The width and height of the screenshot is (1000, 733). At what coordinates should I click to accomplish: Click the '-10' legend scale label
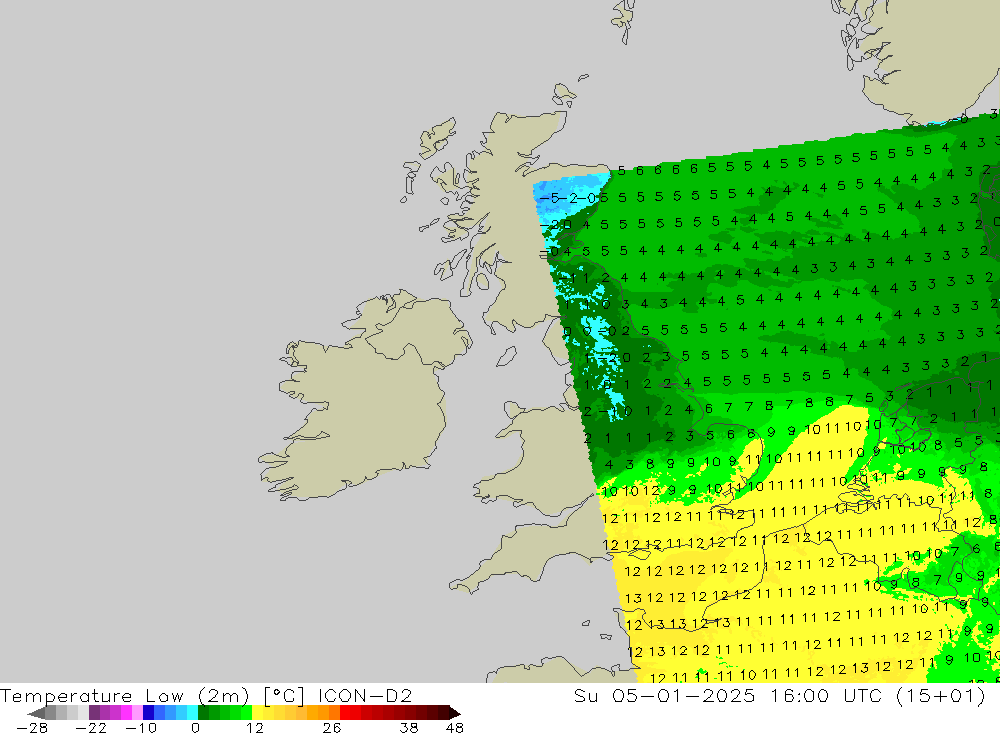(x=141, y=728)
